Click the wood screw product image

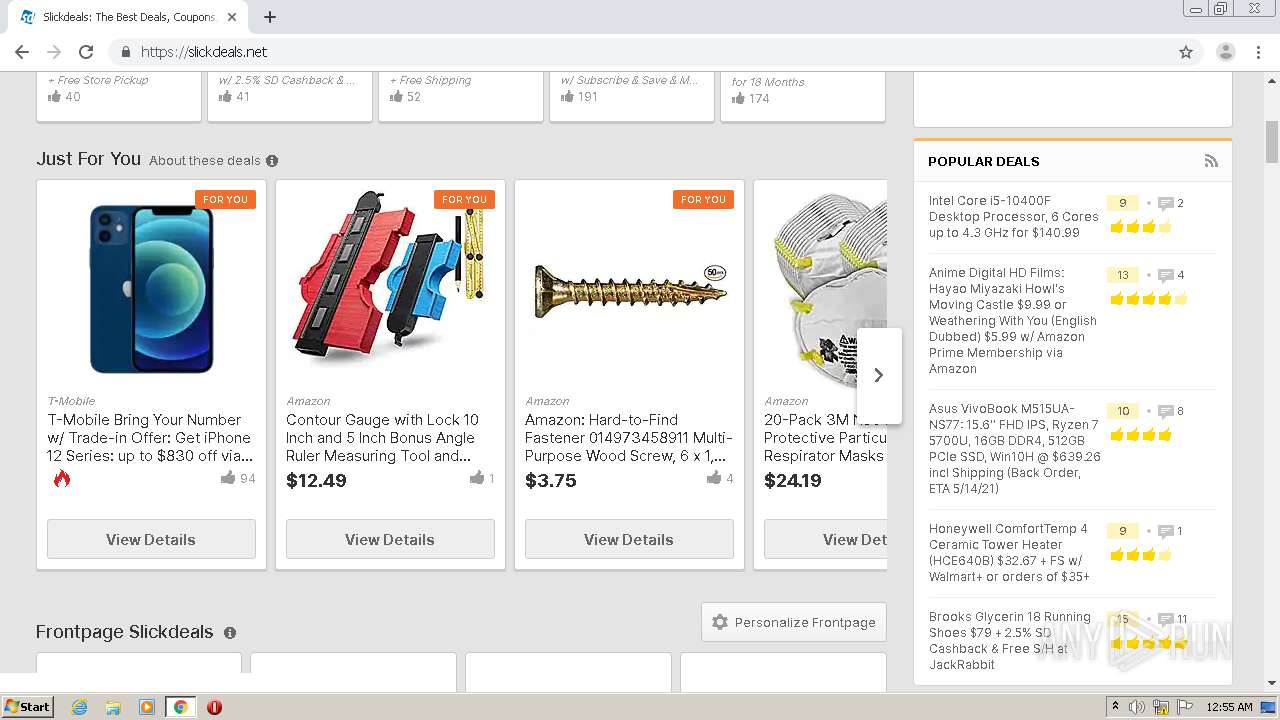coord(630,290)
